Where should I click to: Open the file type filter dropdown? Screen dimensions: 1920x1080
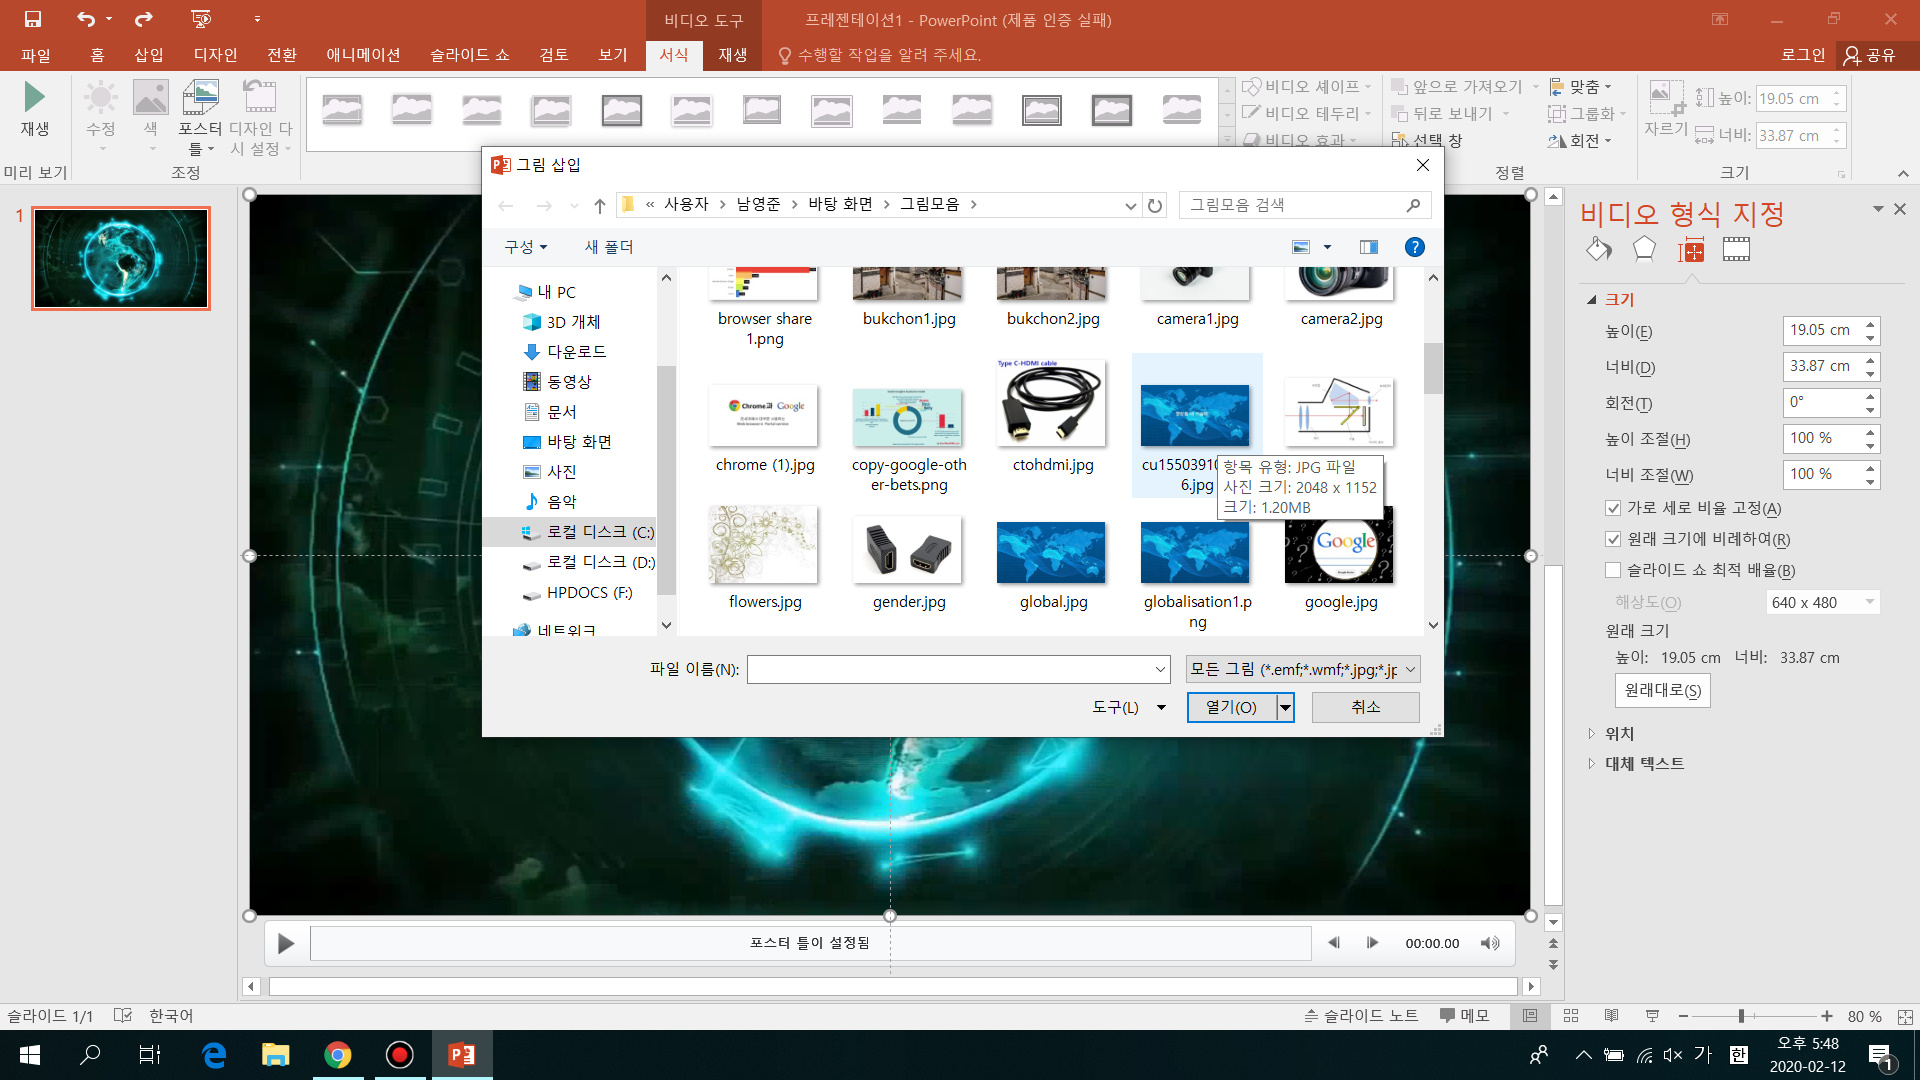(1302, 669)
